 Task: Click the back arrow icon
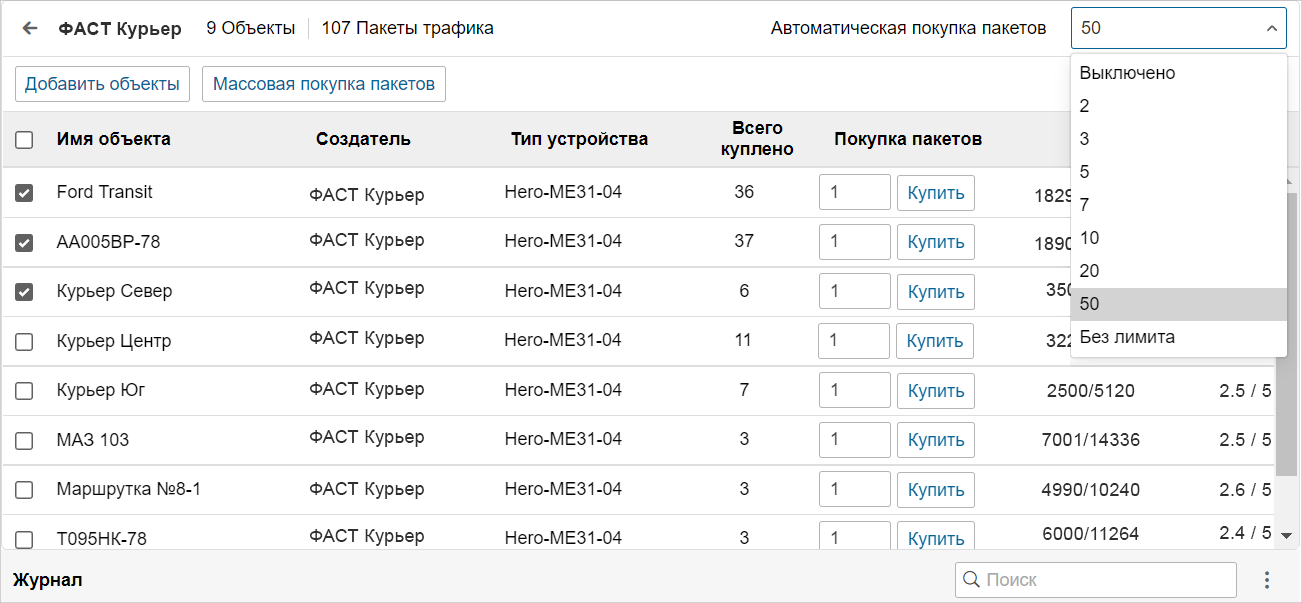(x=30, y=28)
